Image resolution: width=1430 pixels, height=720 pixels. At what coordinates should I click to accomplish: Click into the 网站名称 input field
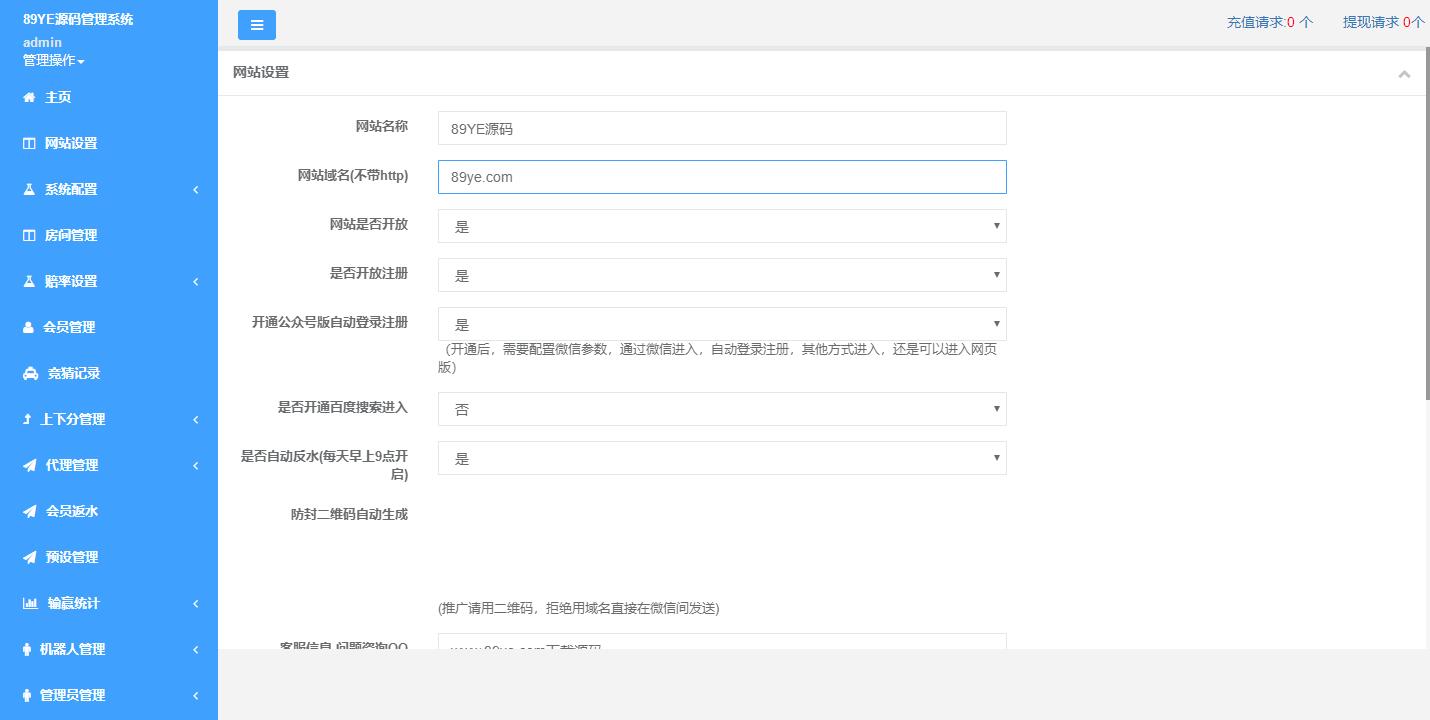pyautogui.click(x=722, y=128)
